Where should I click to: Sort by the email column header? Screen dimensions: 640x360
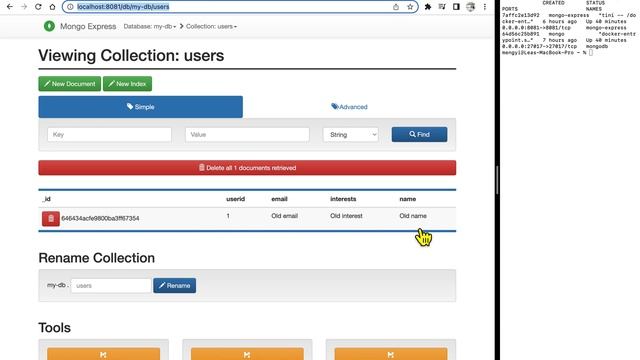(x=280, y=199)
